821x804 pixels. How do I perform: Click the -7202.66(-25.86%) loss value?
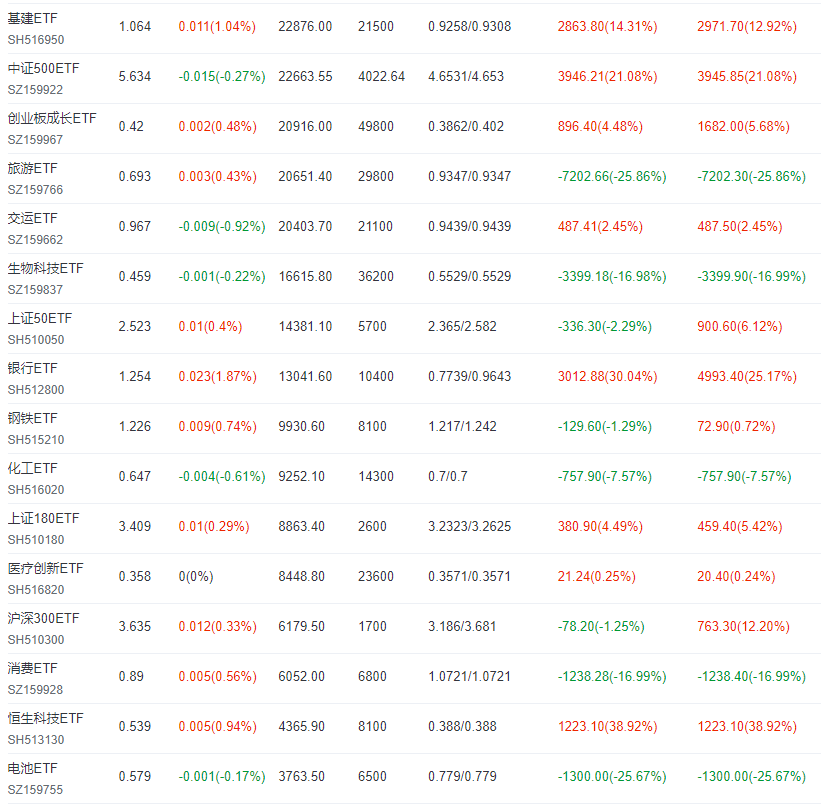pos(612,176)
